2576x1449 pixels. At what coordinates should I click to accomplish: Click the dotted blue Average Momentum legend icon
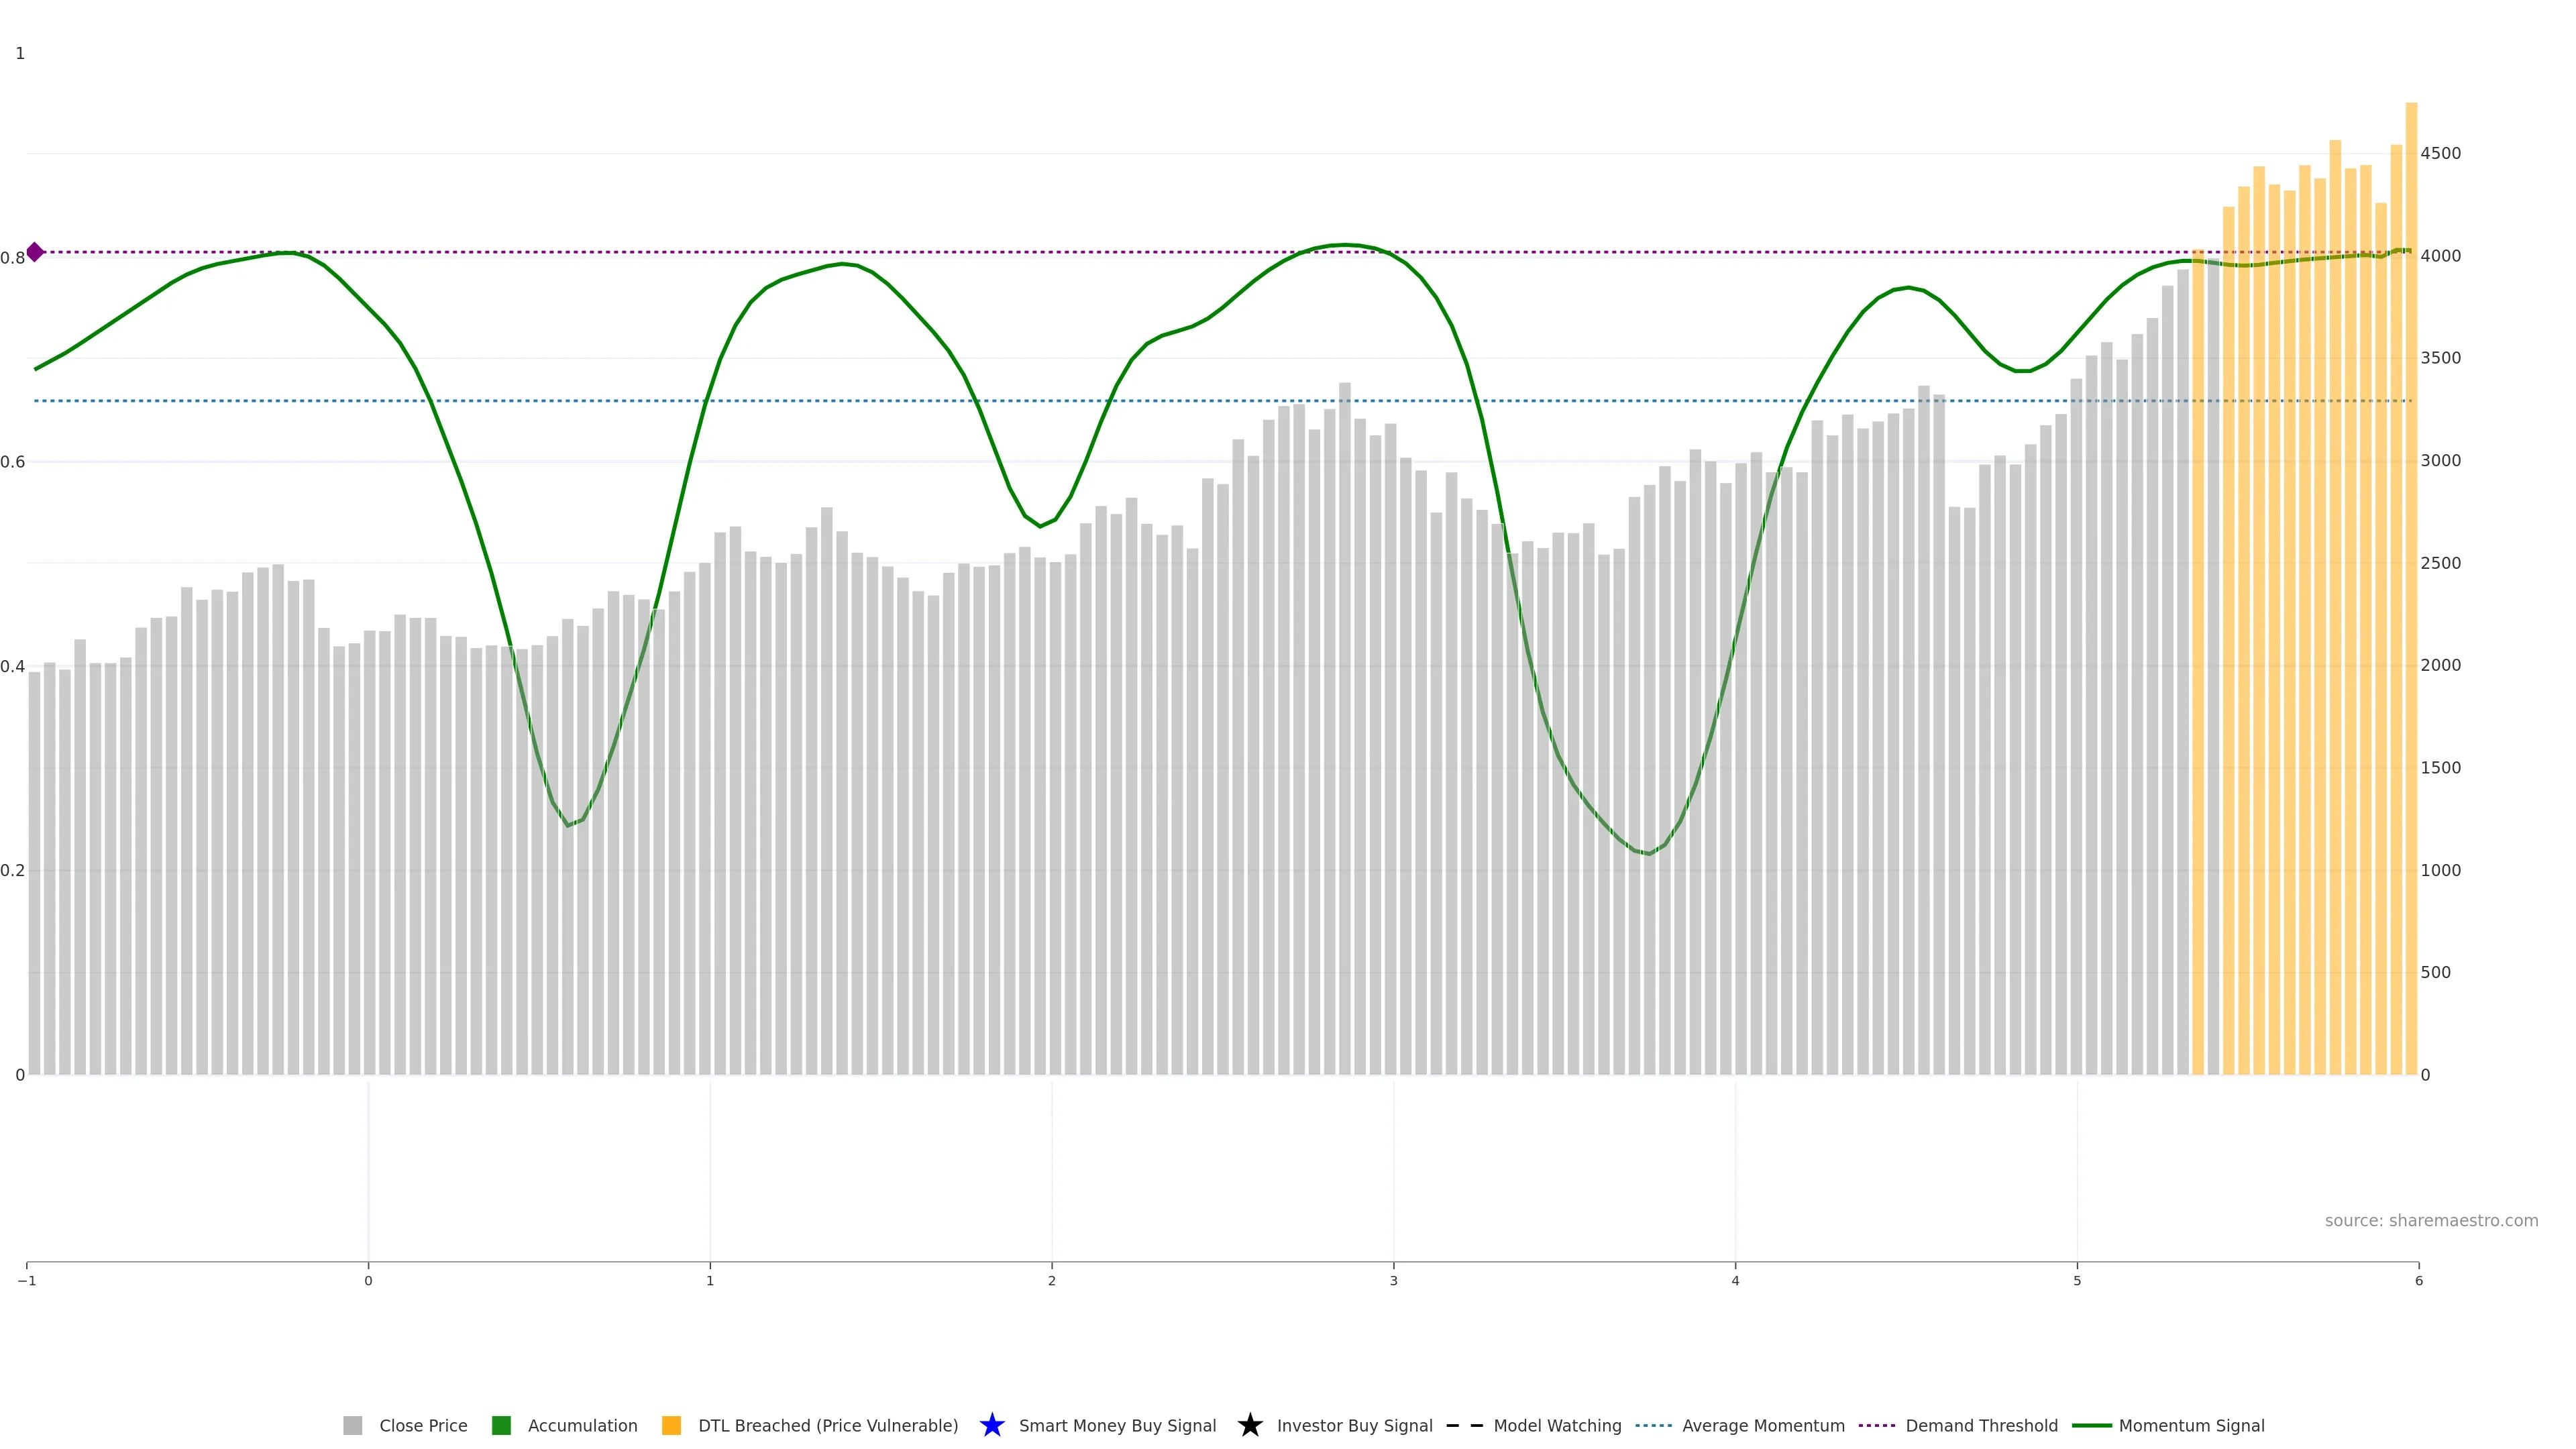pyautogui.click(x=1653, y=1425)
